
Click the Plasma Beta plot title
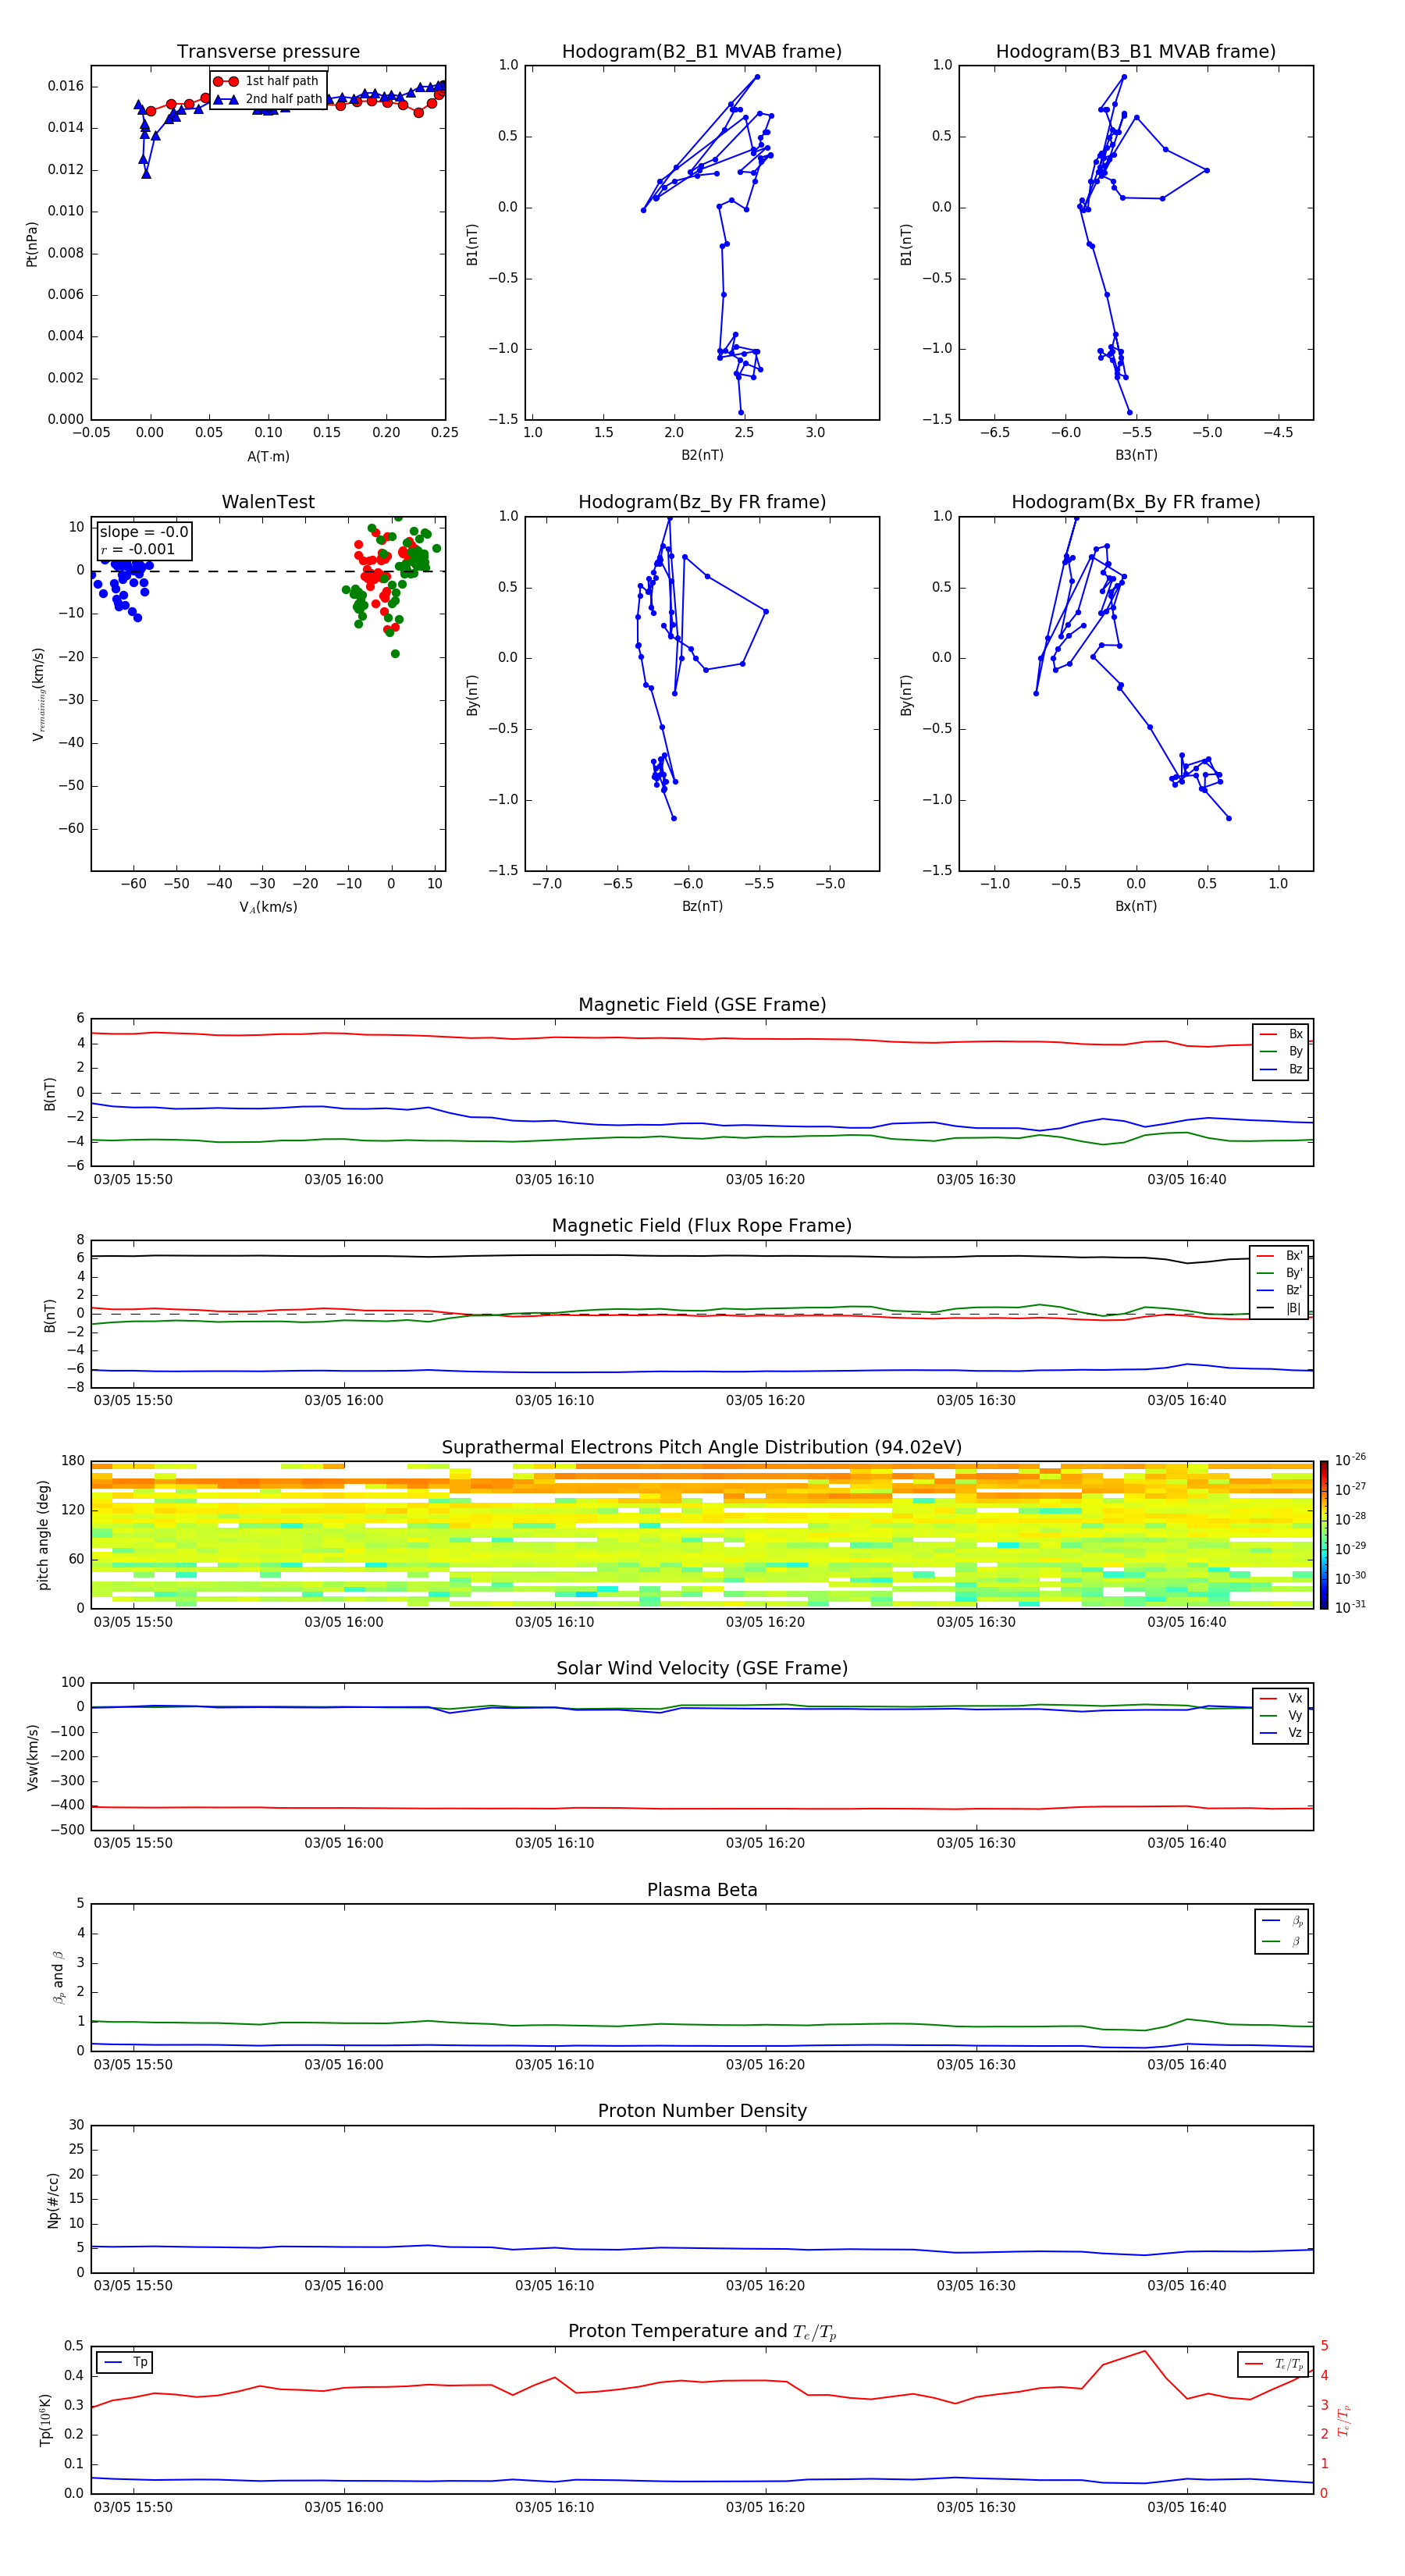point(702,1890)
